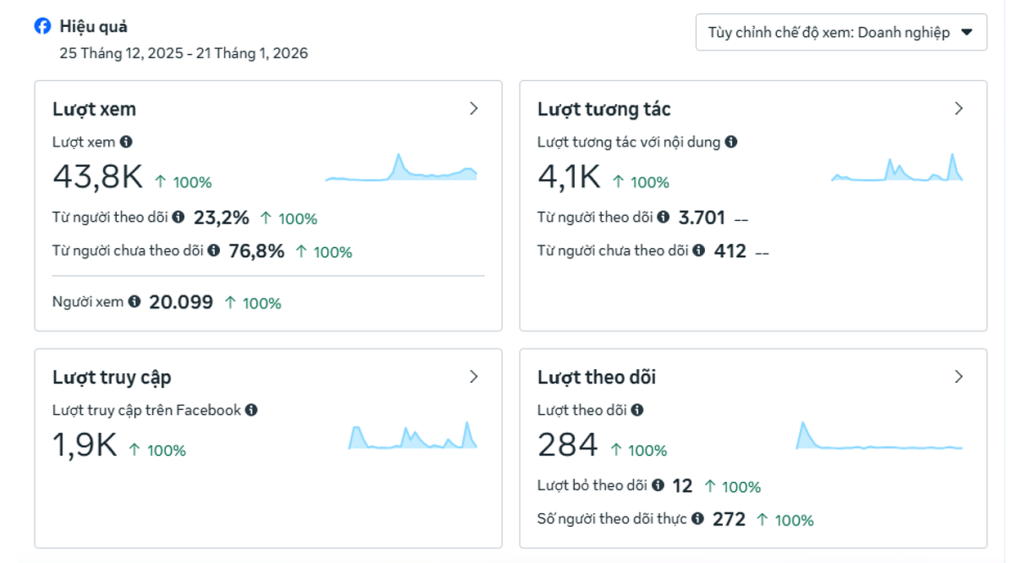Click info icon beside Lượt tương tác với nội dung
Viewport: 1024px width, 563px height.
tap(731, 142)
